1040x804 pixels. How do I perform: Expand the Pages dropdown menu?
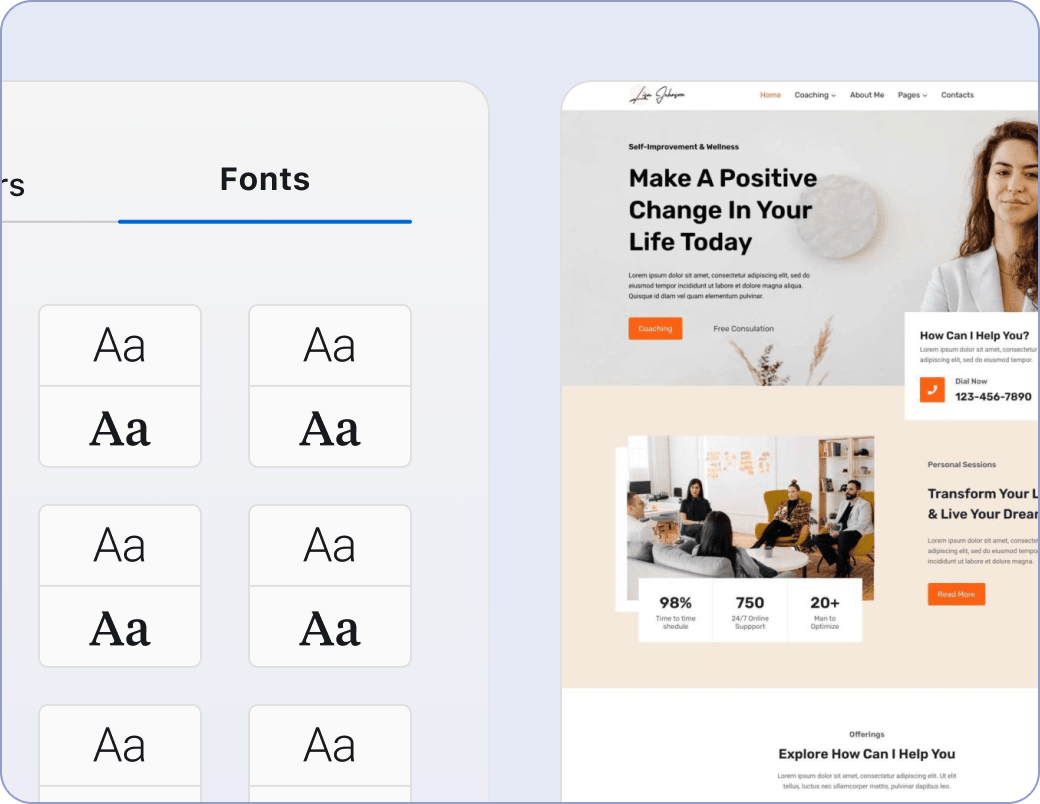912,95
